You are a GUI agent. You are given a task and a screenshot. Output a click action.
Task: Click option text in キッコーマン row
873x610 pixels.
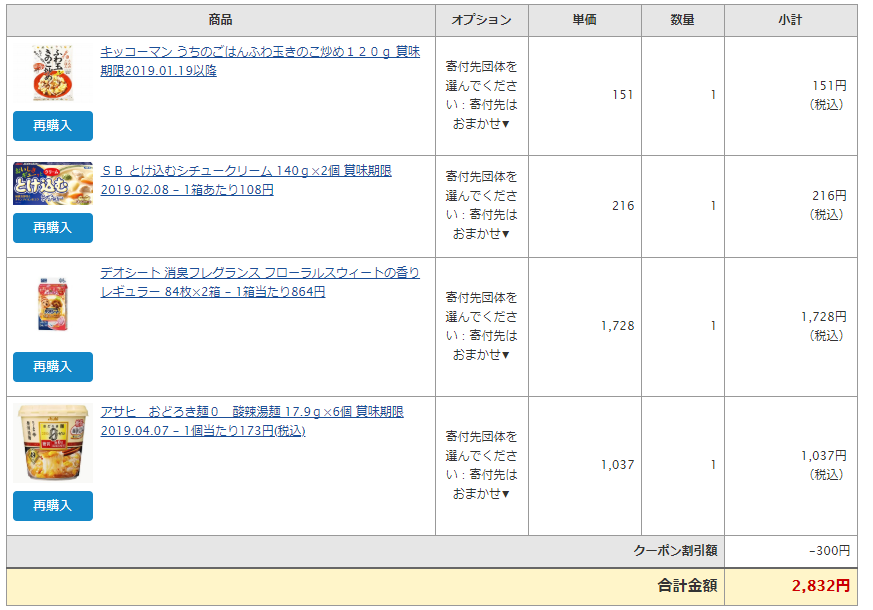coord(482,95)
